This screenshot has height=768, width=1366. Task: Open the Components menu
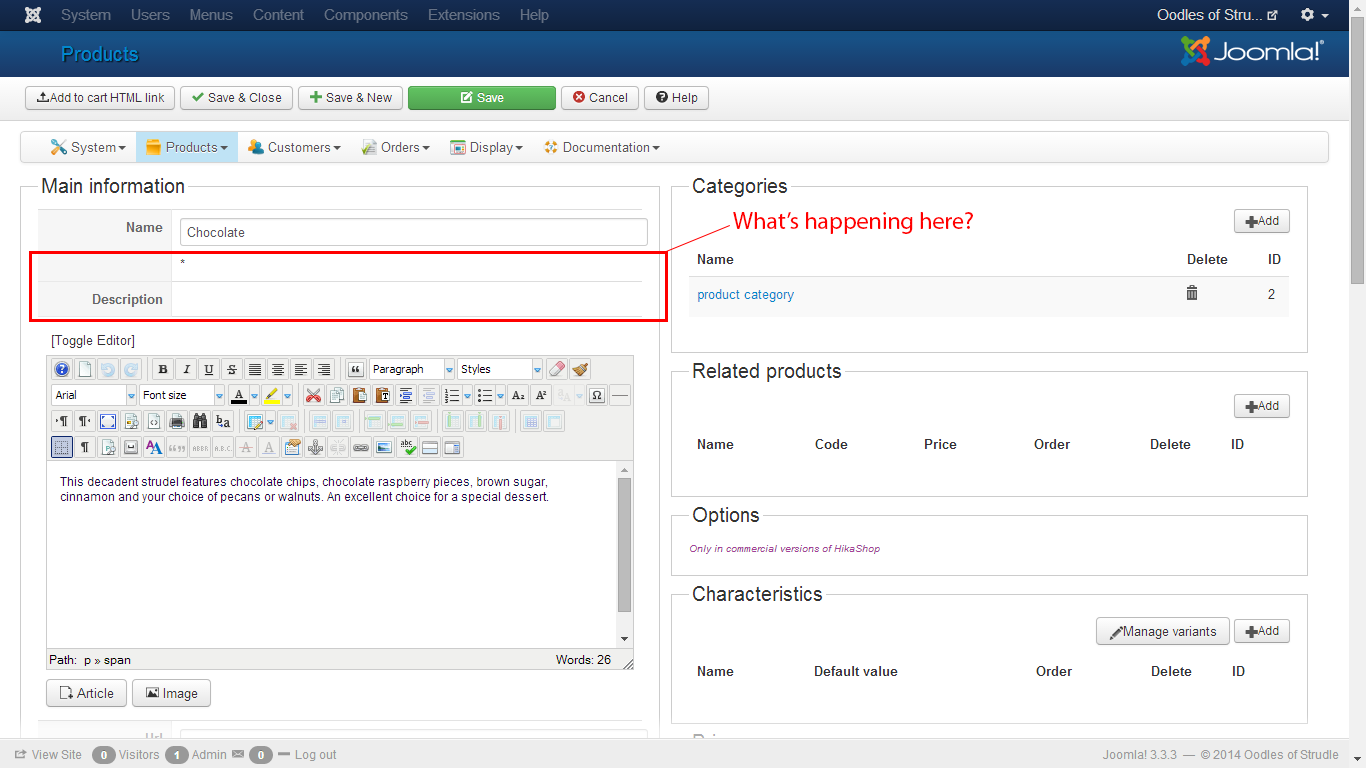point(366,15)
